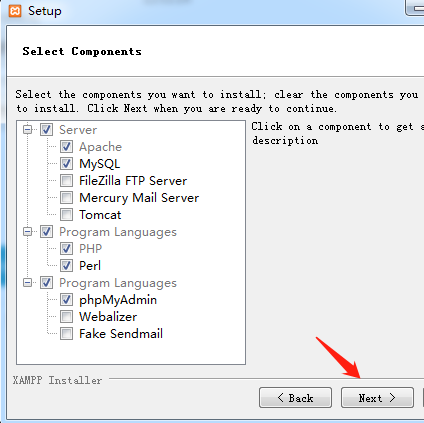The height and width of the screenshot is (423, 424).
Task: Select the PHP tree item label
Action: (90, 248)
